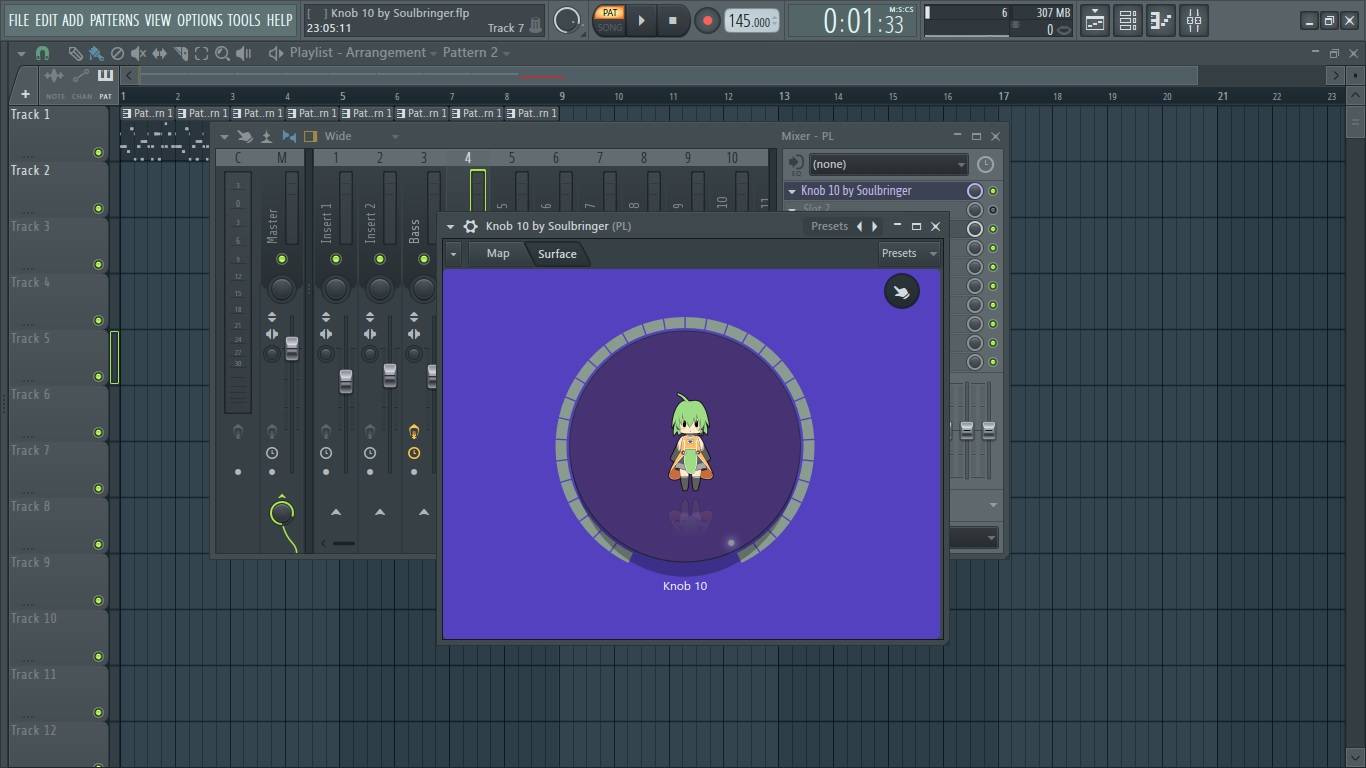1366x768 pixels.
Task: Go to next preset in plugin title bar
Action: click(x=875, y=226)
